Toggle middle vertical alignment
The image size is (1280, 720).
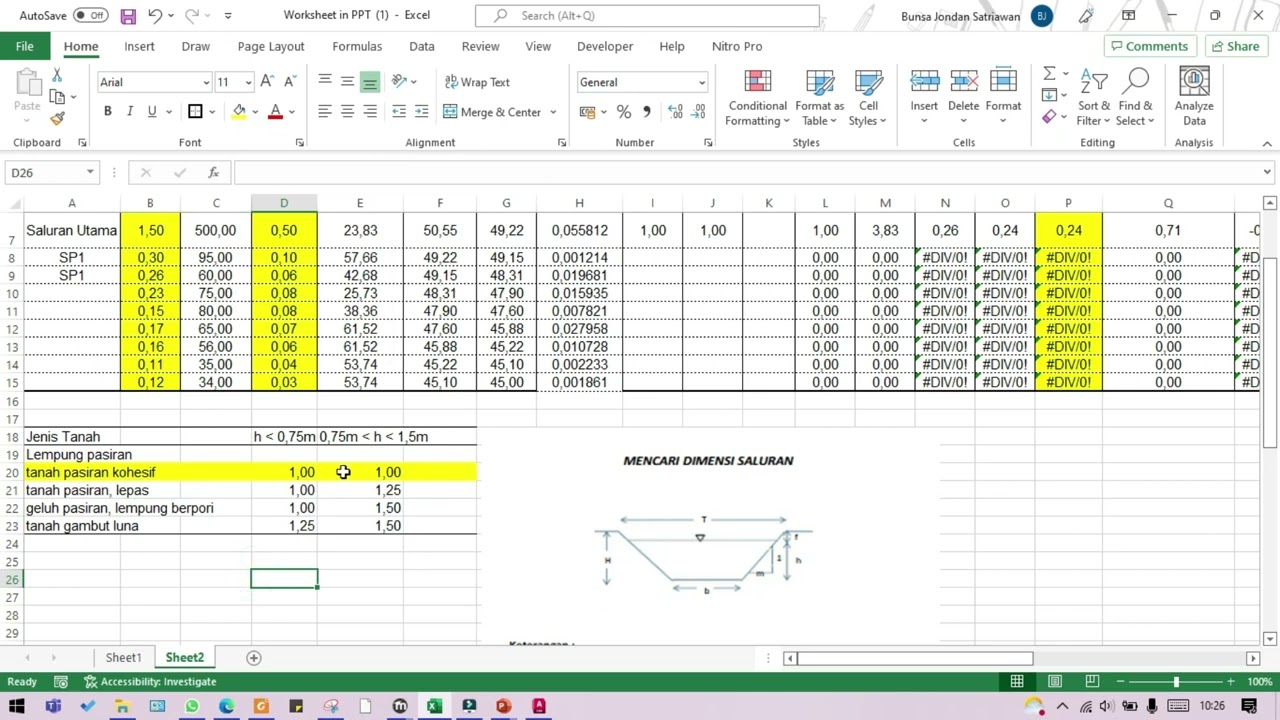pos(347,82)
